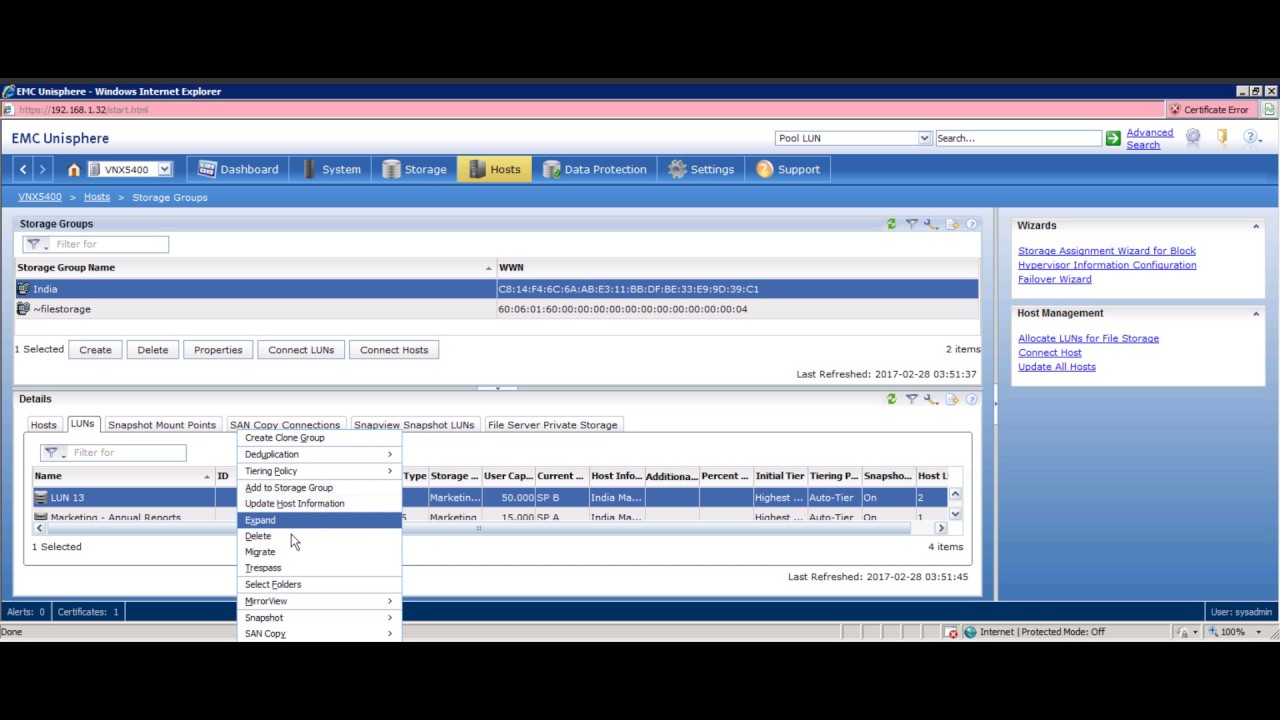
Task: Collapse the Wizards section
Action: tap(1256, 226)
